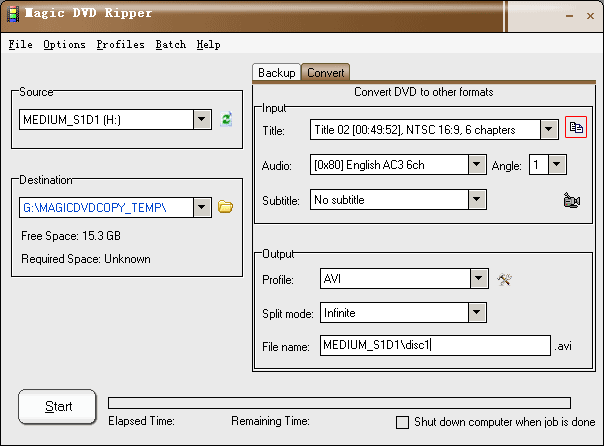Click 'Required Space: Unknown' text
This screenshot has height=446, width=604.
86,259
